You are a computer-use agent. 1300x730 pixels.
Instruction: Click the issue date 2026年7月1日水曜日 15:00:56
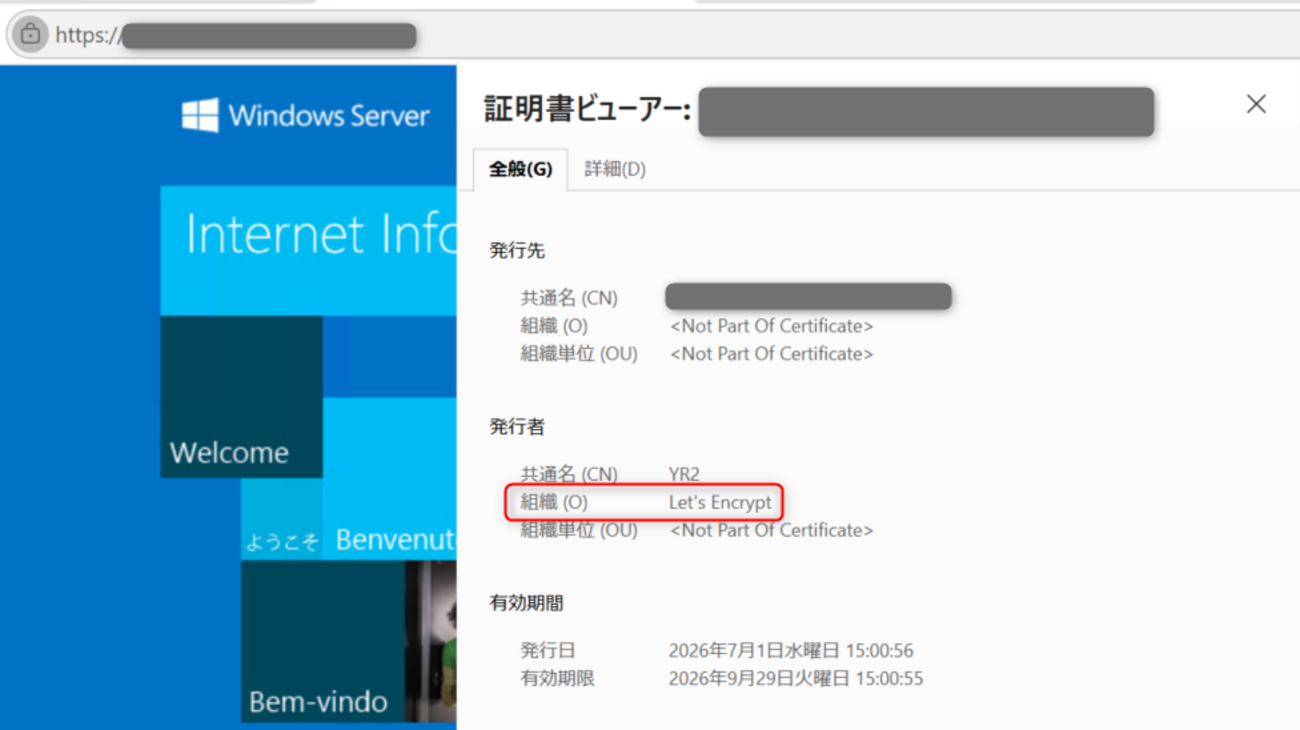tap(791, 651)
